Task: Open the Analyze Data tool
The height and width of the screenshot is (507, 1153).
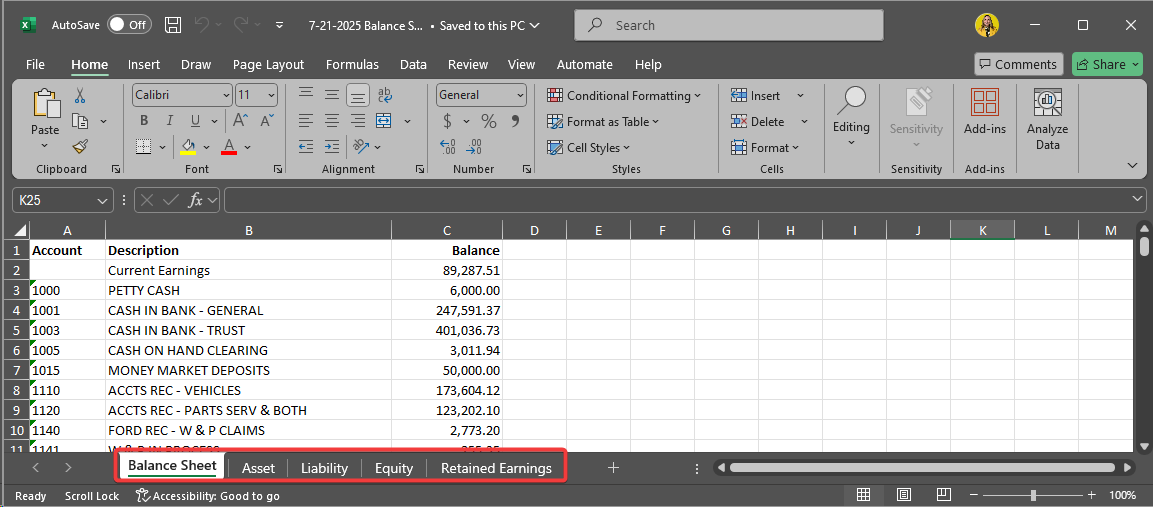Action: point(1047,118)
